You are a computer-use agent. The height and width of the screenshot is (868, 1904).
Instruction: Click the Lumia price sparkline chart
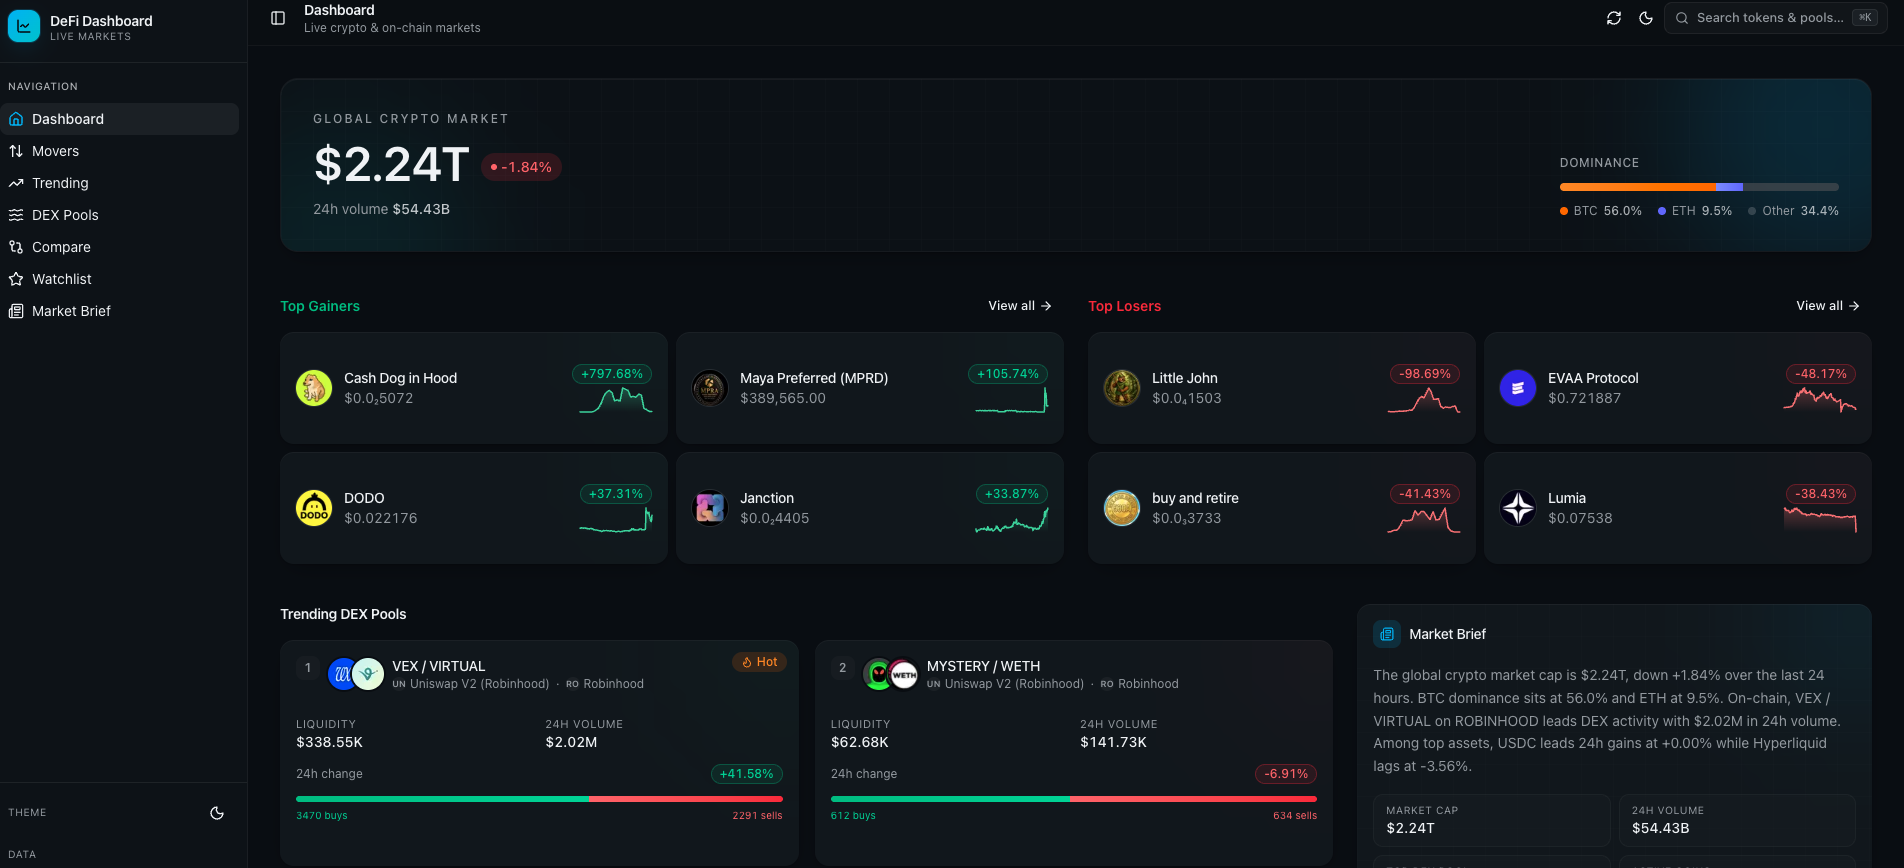(1820, 521)
